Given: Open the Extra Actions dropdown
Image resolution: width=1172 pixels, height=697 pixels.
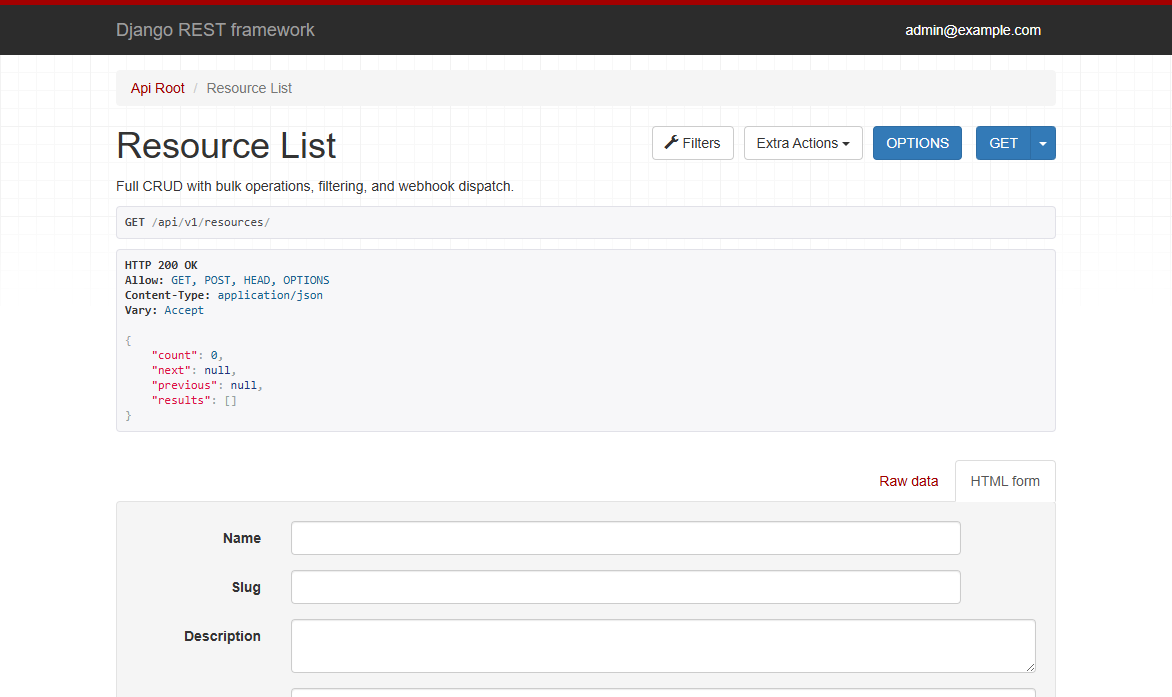Looking at the screenshot, I should (x=803, y=143).
